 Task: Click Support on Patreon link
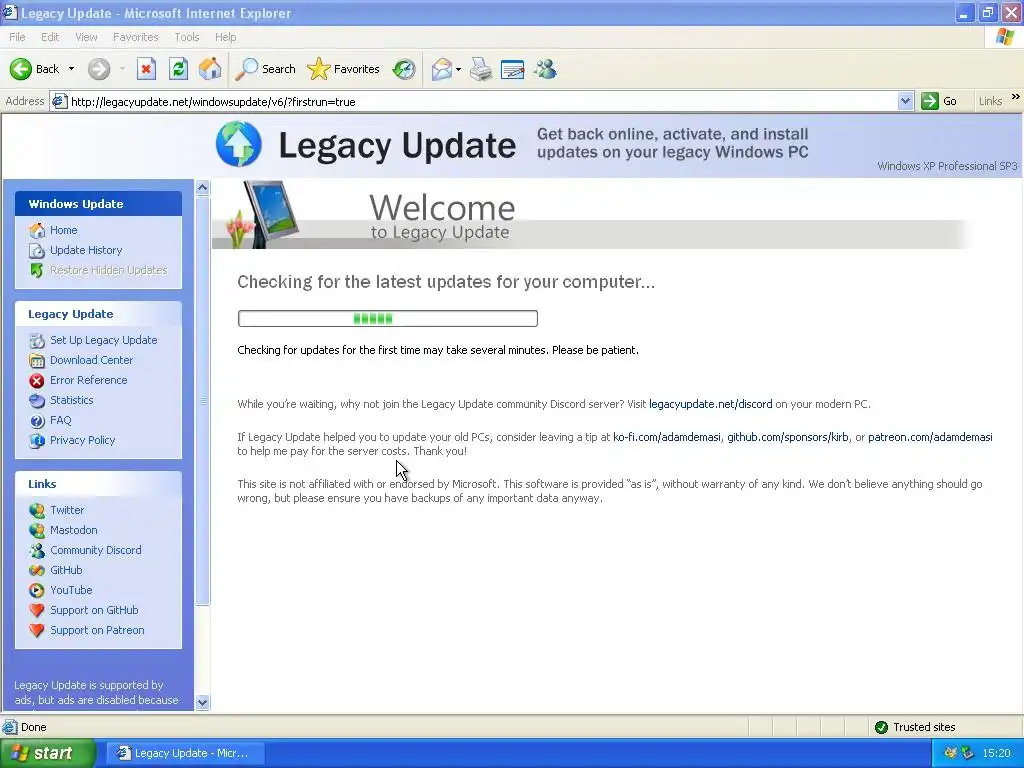coord(97,630)
